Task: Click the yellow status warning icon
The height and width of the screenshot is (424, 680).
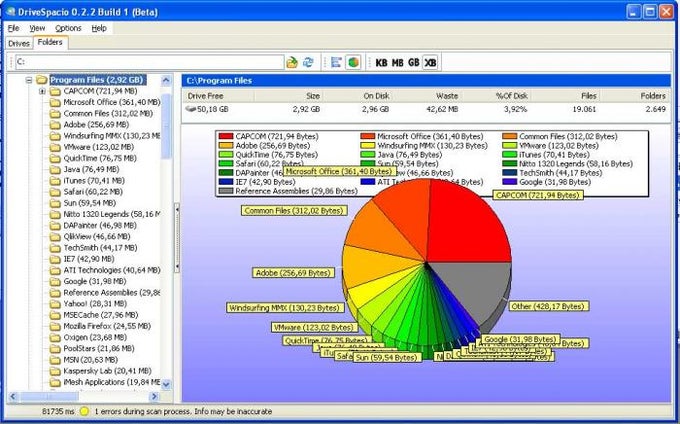Action: pyautogui.click(x=85, y=411)
